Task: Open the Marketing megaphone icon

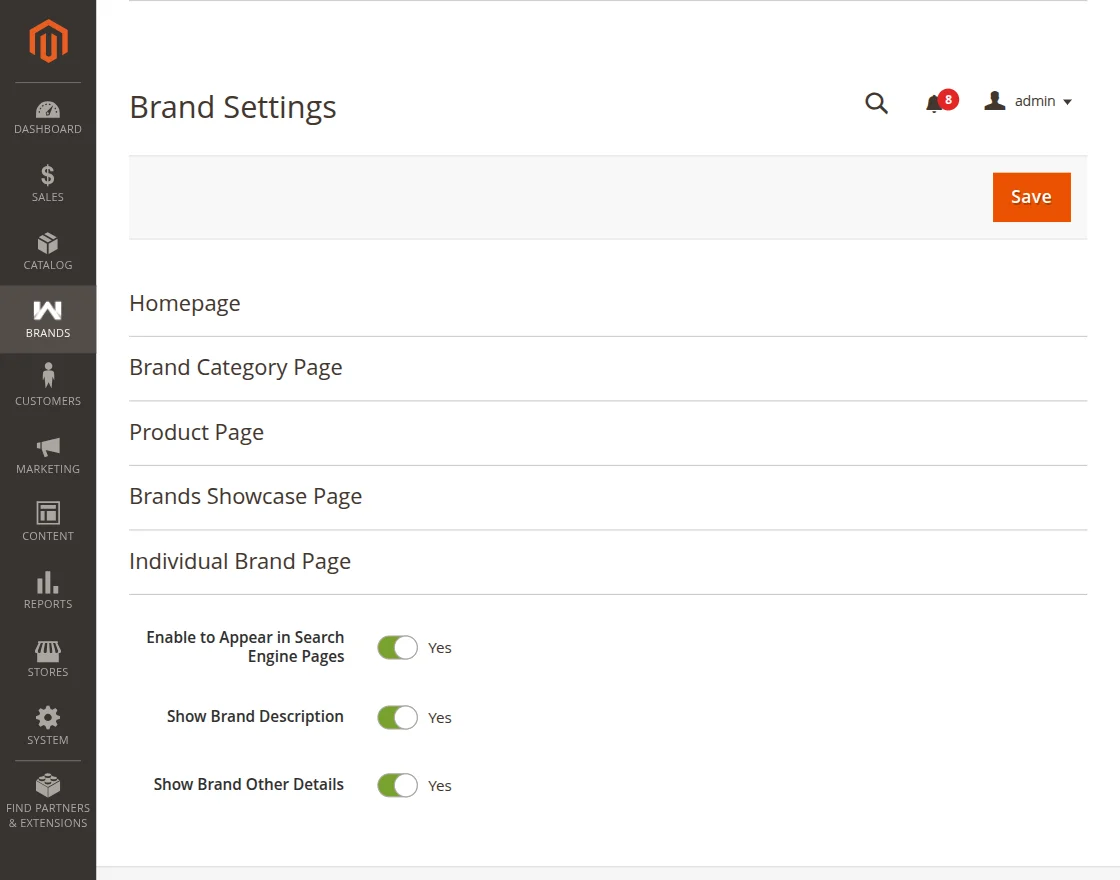Action: pyautogui.click(x=48, y=447)
